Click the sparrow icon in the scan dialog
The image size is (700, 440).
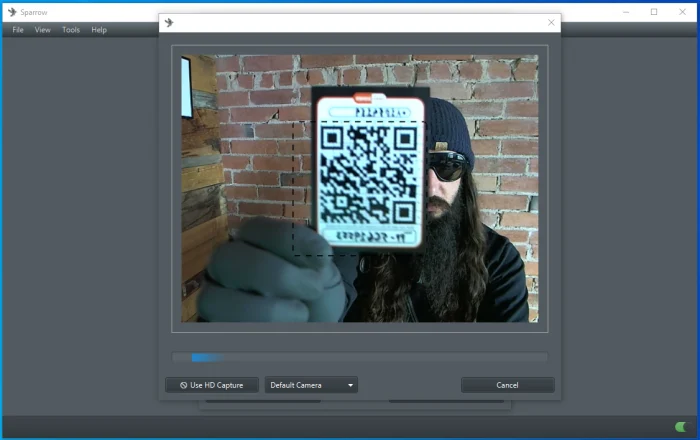pyautogui.click(x=169, y=22)
